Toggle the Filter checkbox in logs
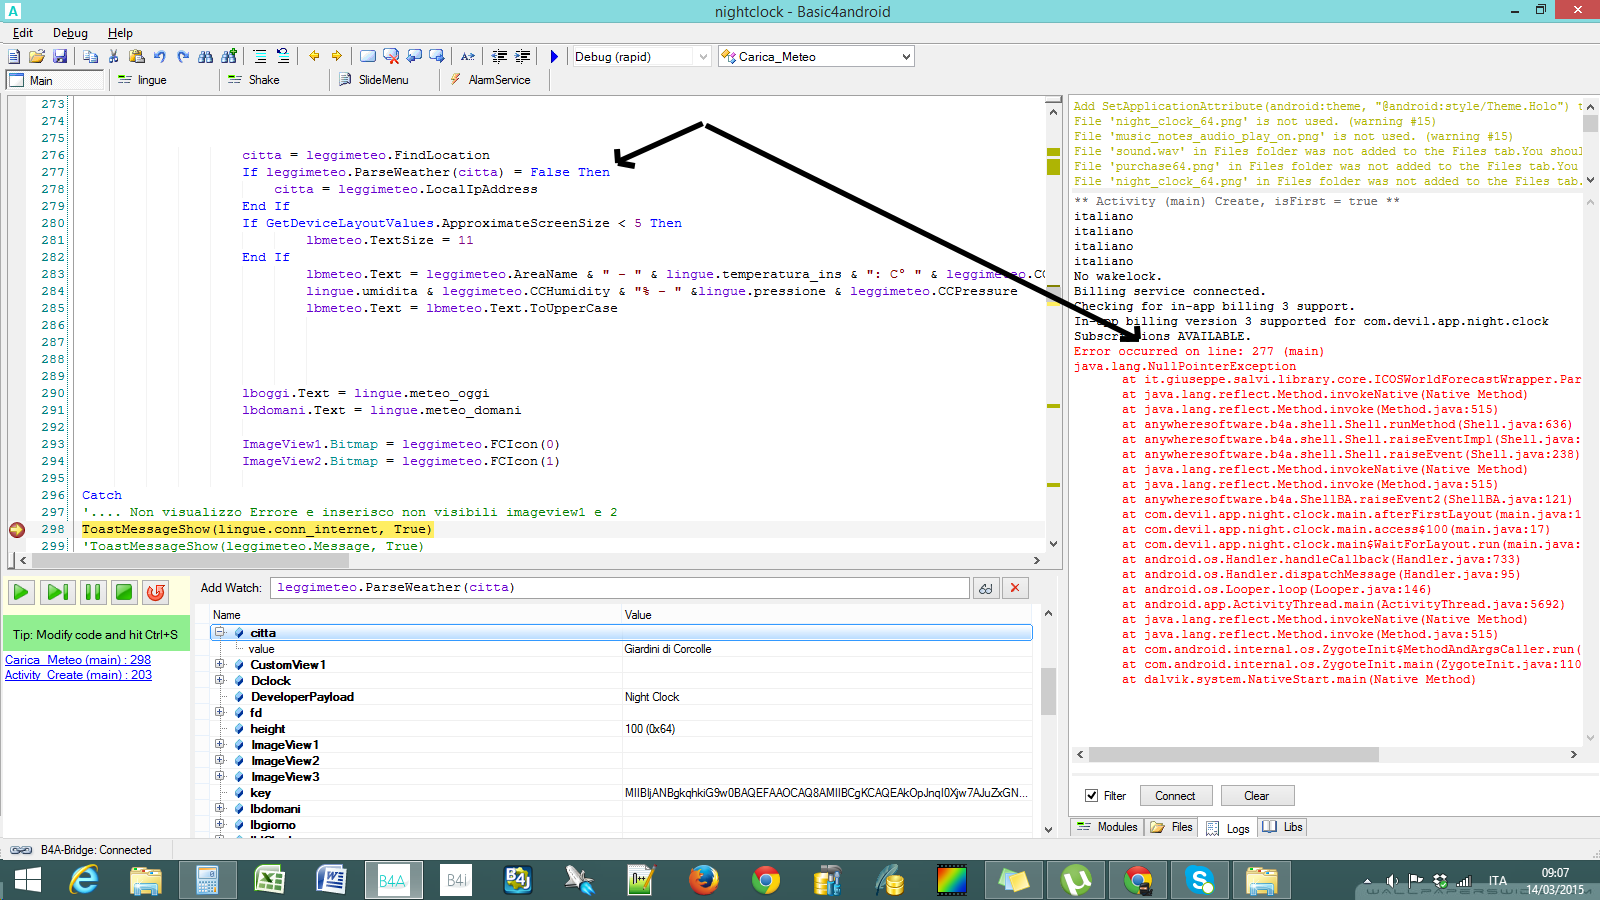The width and height of the screenshot is (1600, 900). [x=1091, y=796]
